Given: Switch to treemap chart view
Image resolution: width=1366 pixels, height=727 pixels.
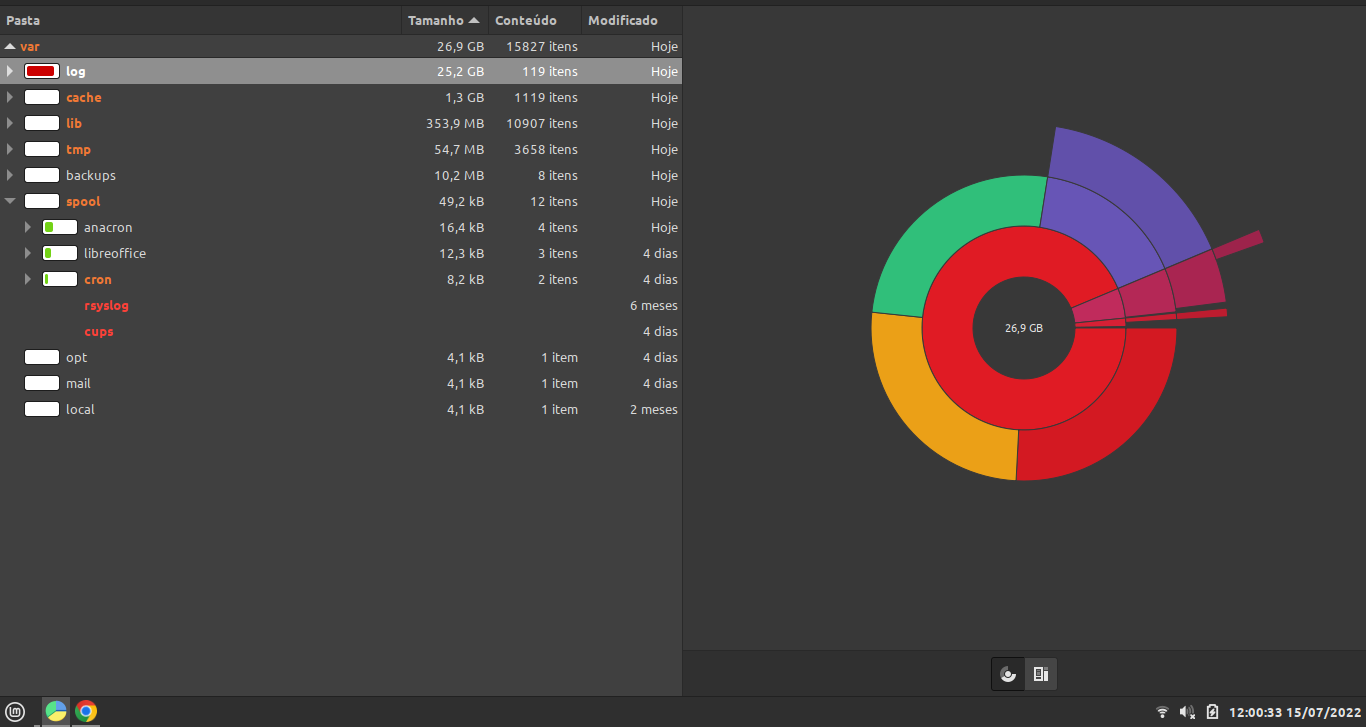Looking at the screenshot, I should pyautogui.click(x=1040, y=674).
